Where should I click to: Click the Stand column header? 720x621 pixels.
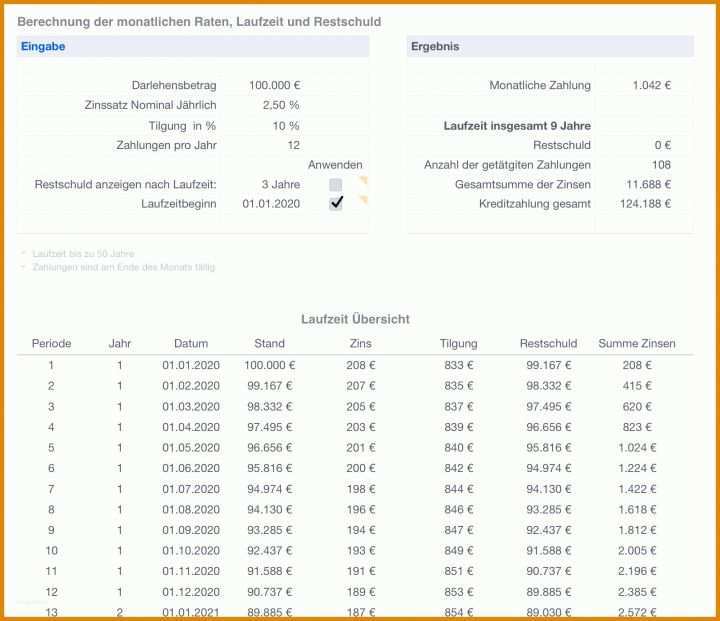pyautogui.click(x=270, y=344)
